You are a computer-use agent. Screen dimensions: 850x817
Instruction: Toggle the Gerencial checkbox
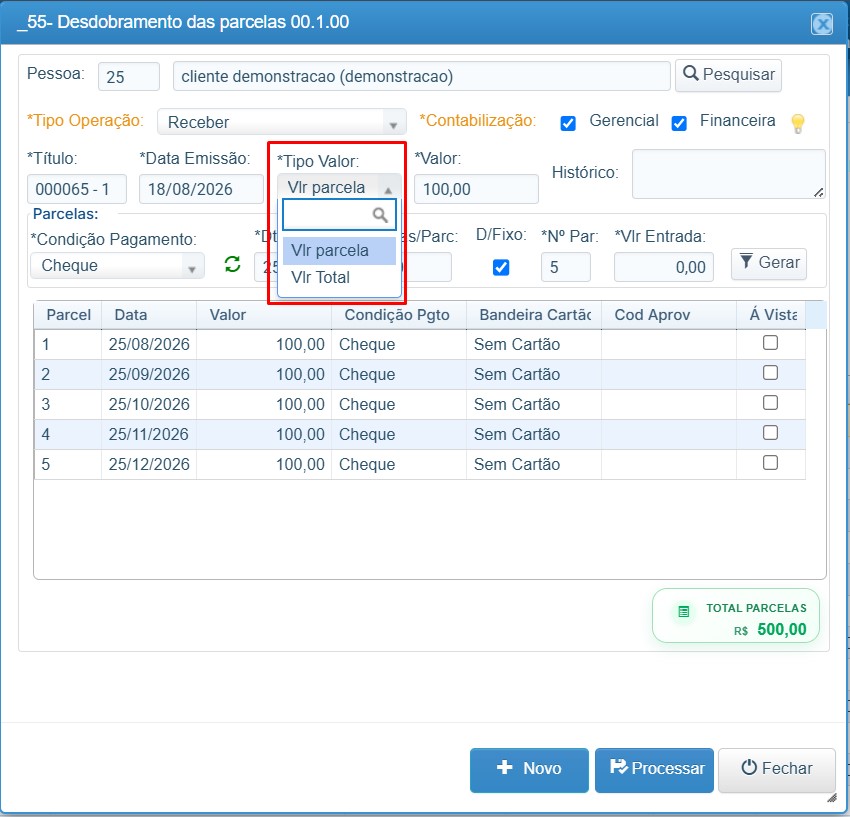(568, 124)
